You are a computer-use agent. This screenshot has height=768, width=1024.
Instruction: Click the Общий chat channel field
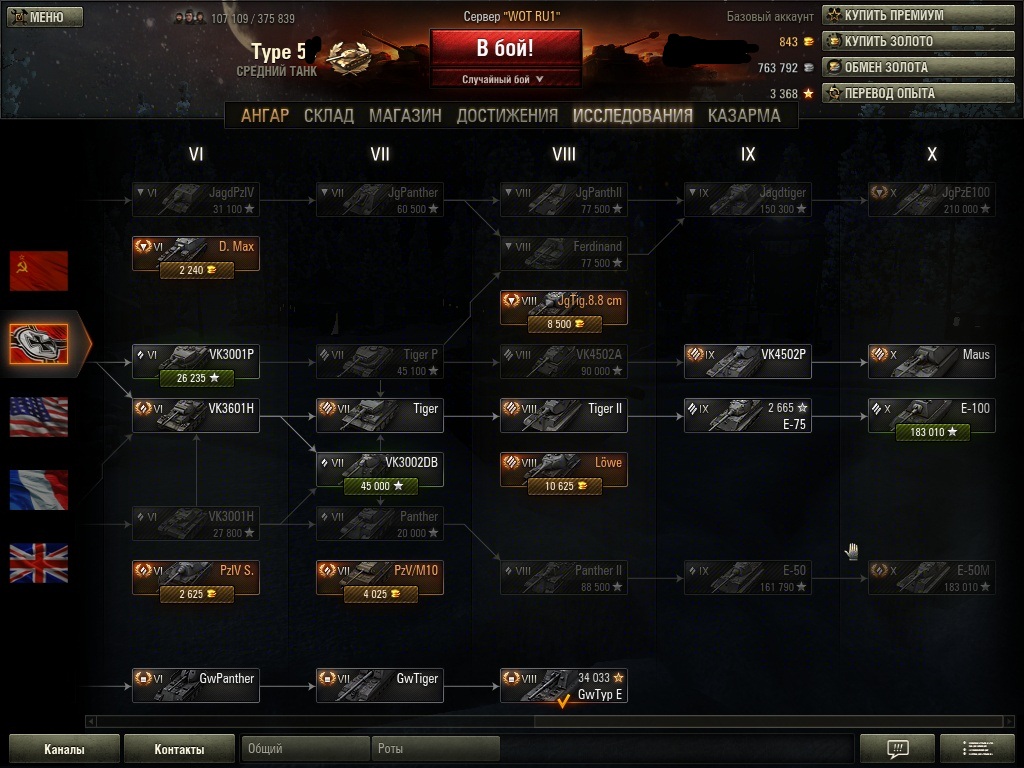tap(305, 748)
